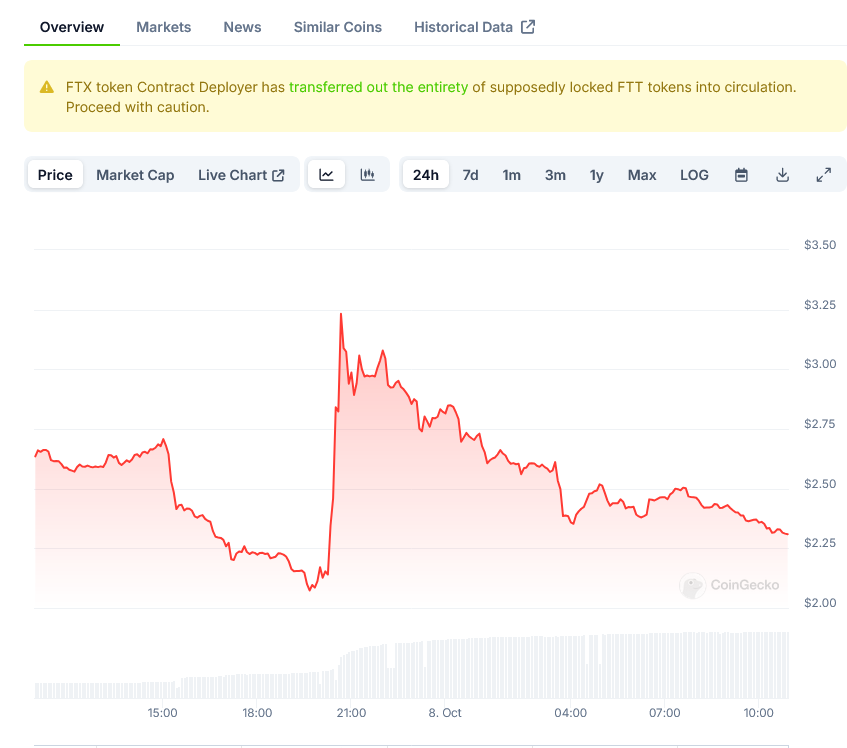Toggle LOG scale on chart
Screen dimensions: 847x748
click(x=694, y=175)
